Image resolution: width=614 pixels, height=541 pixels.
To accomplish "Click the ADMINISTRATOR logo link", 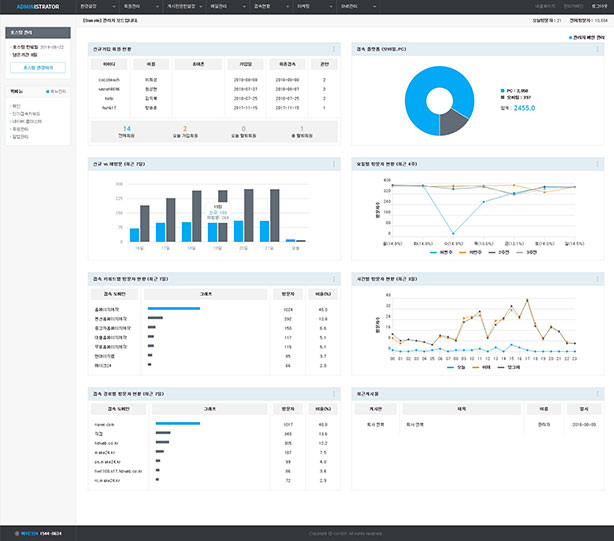I will pyautogui.click(x=33, y=6).
